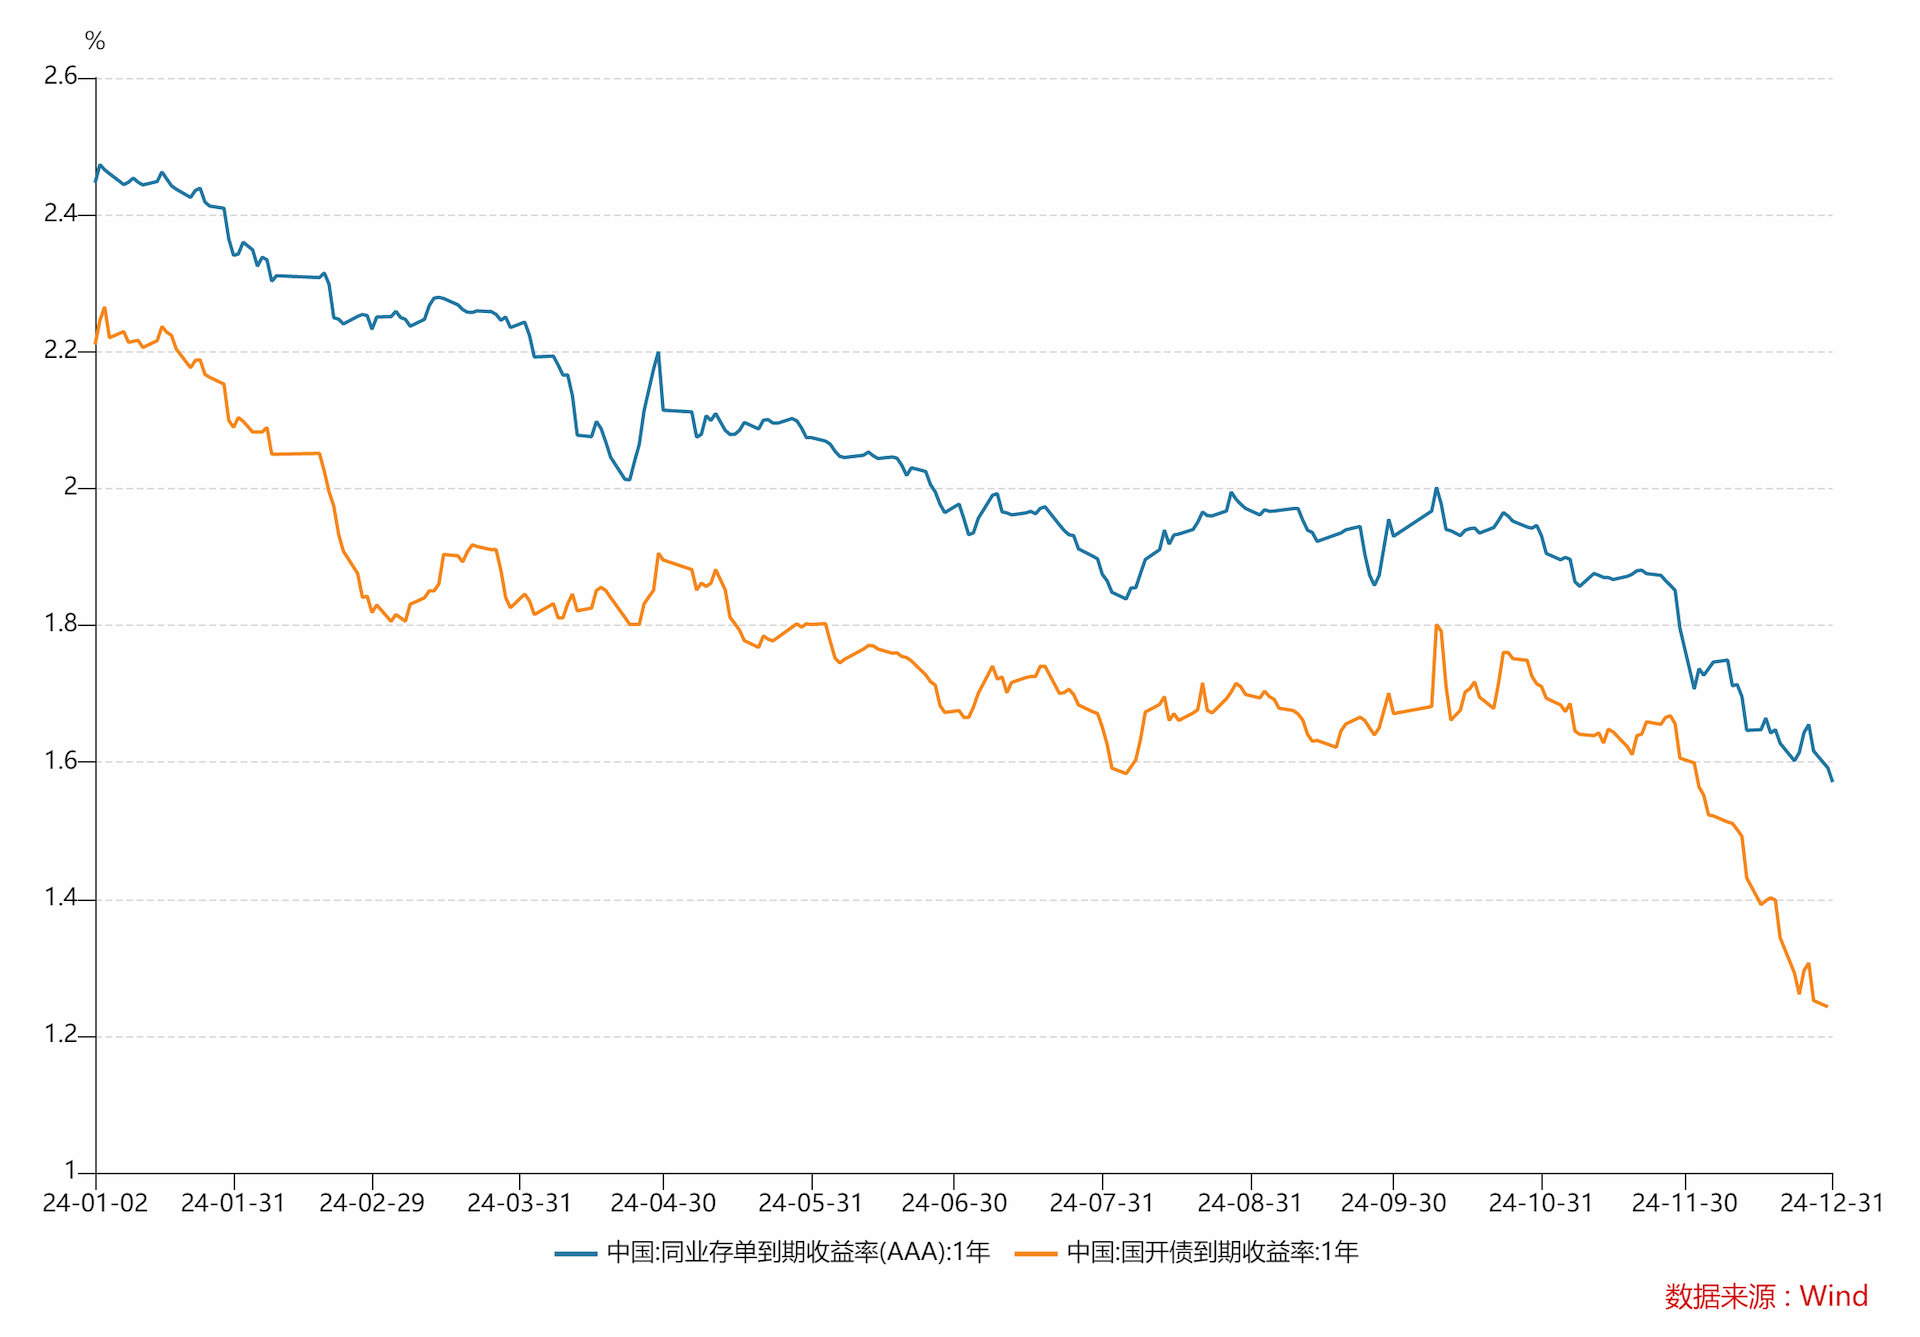Select the 24-09-30 date tick label
The width and height of the screenshot is (1920, 1337).
(1393, 1203)
